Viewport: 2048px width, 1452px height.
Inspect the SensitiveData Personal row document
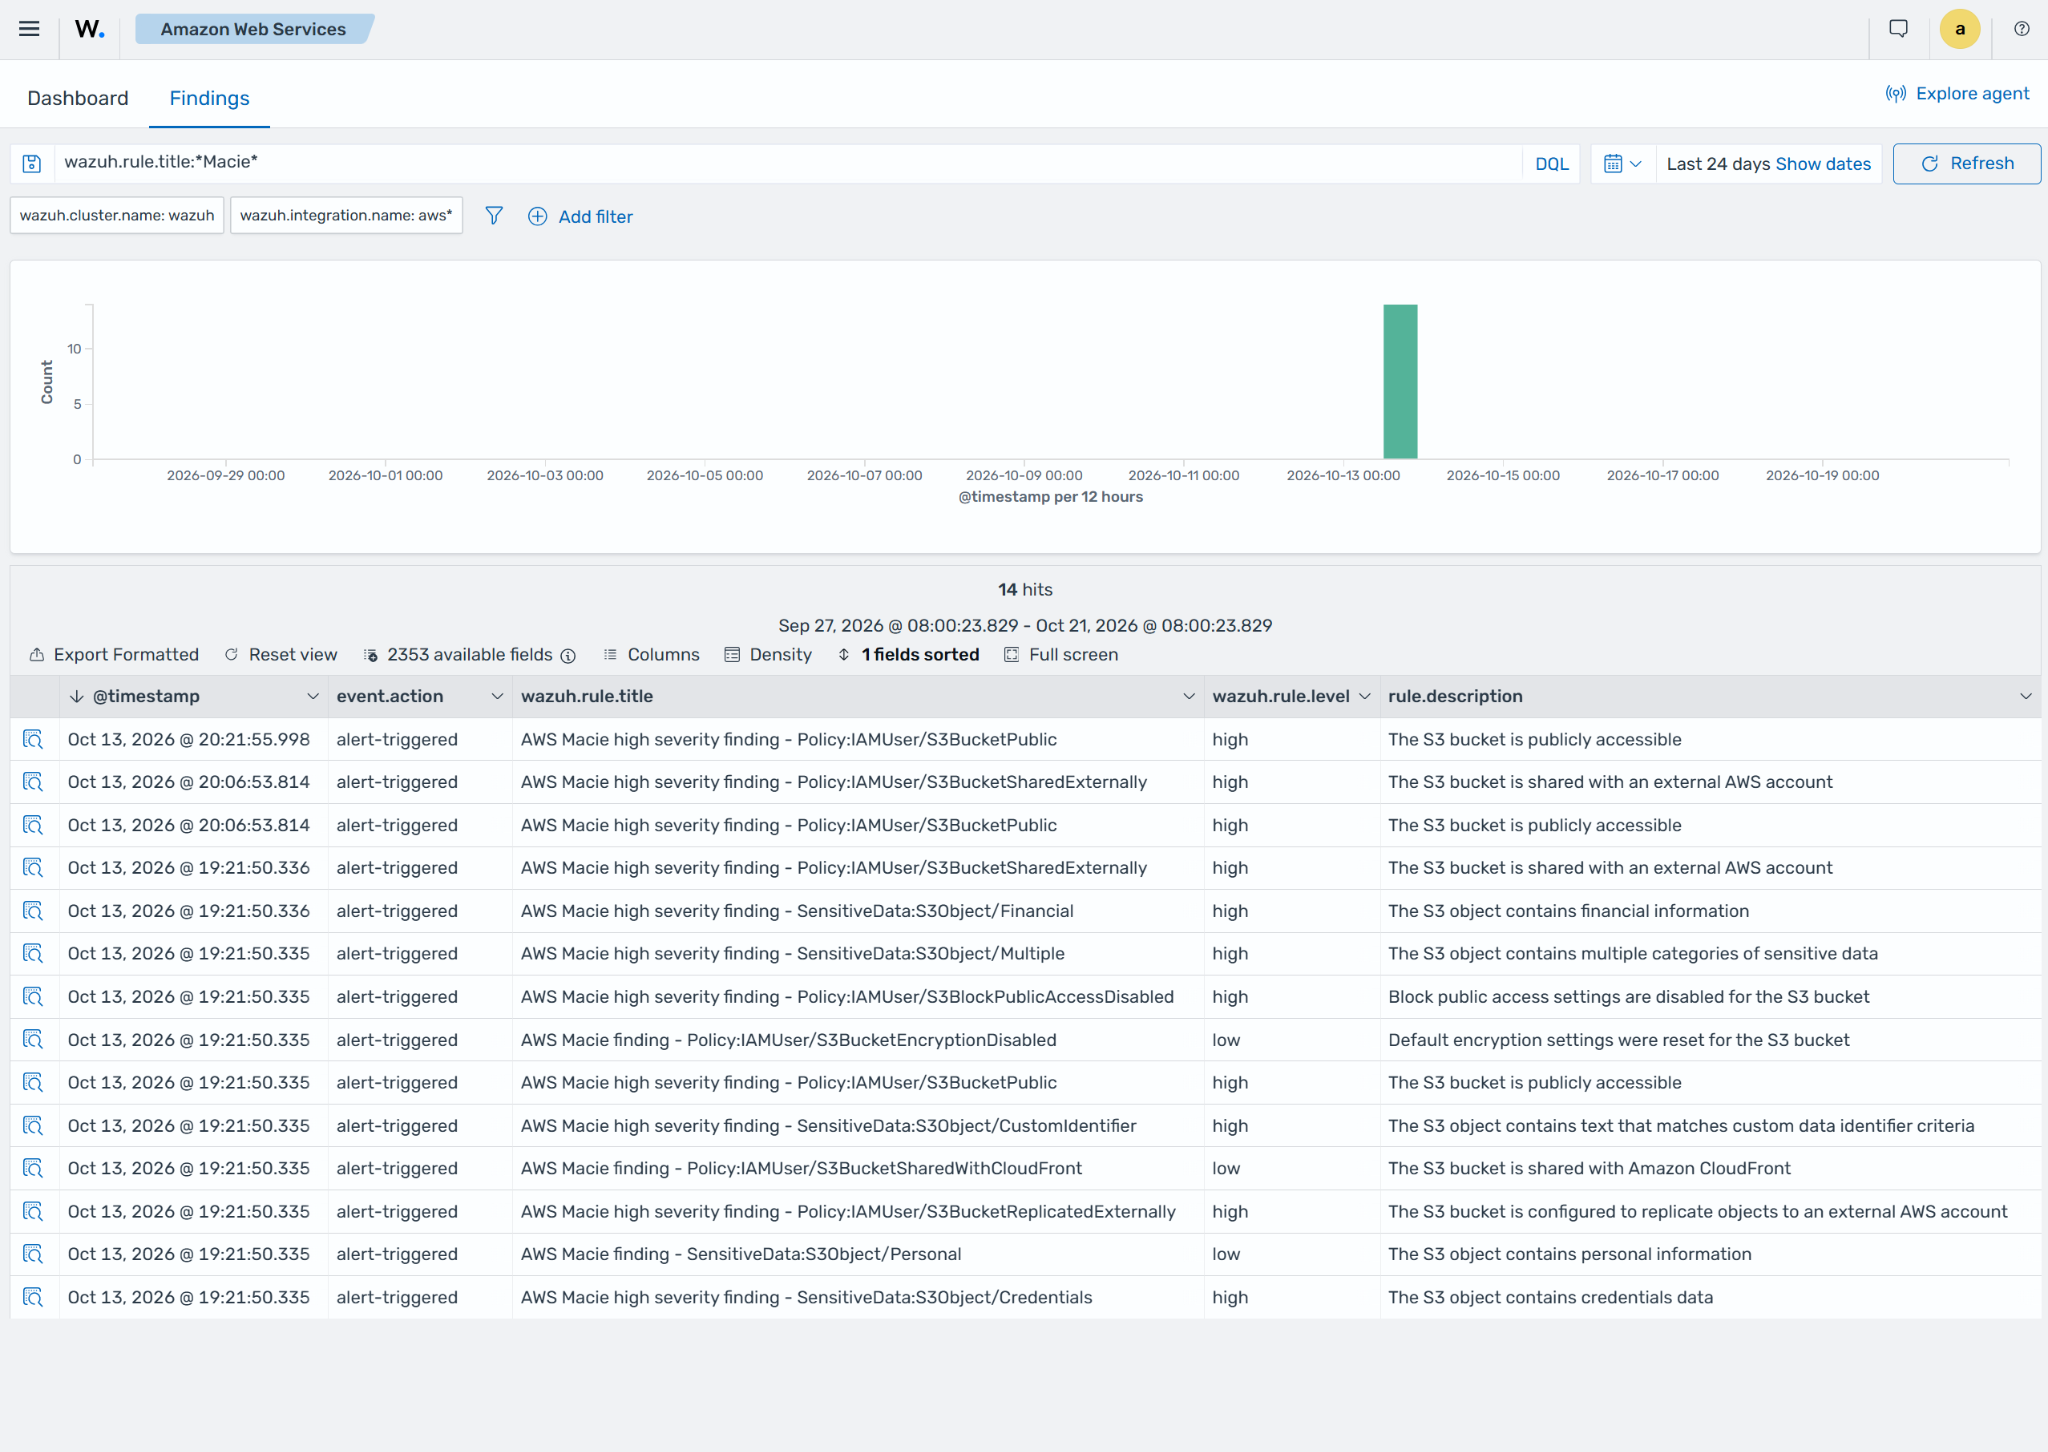33,1254
